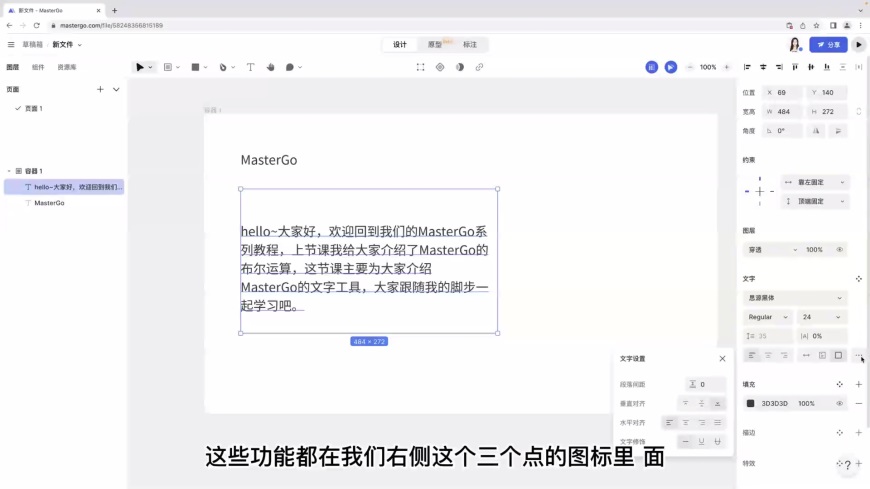Open the Regular font weight dropdown
Viewport: 870px width, 489px height.
coord(767,317)
